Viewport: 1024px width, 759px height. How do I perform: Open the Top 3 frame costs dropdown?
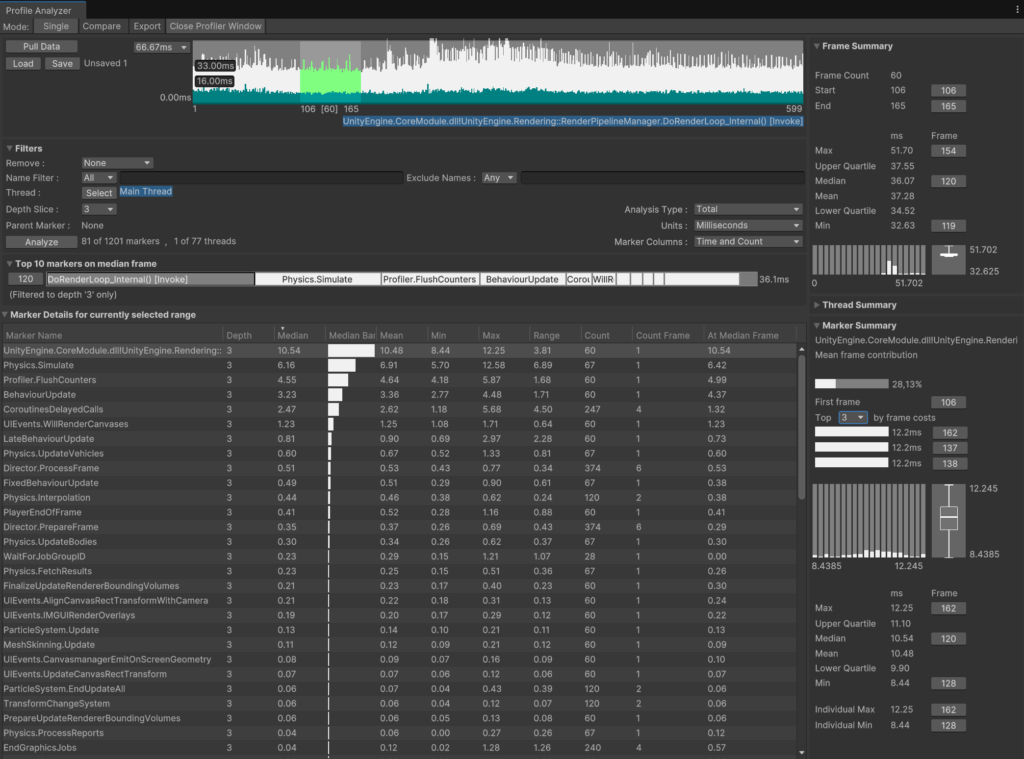tap(853, 417)
